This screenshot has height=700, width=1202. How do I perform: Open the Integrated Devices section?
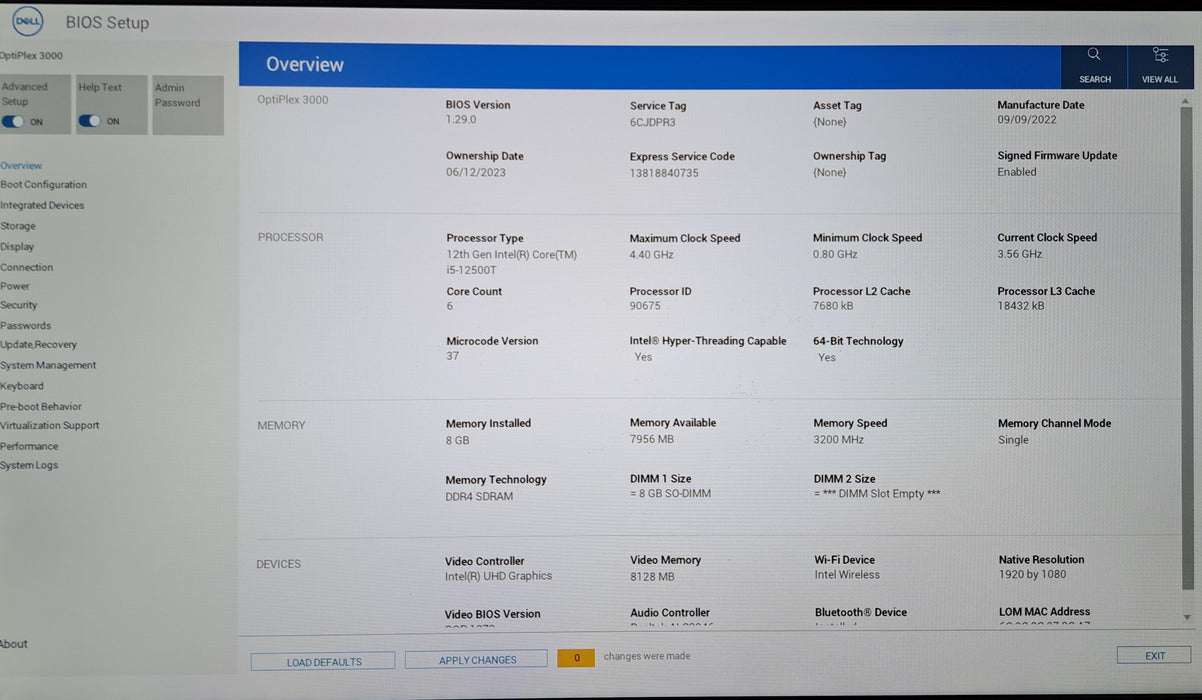pyautogui.click(x=42, y=205)
